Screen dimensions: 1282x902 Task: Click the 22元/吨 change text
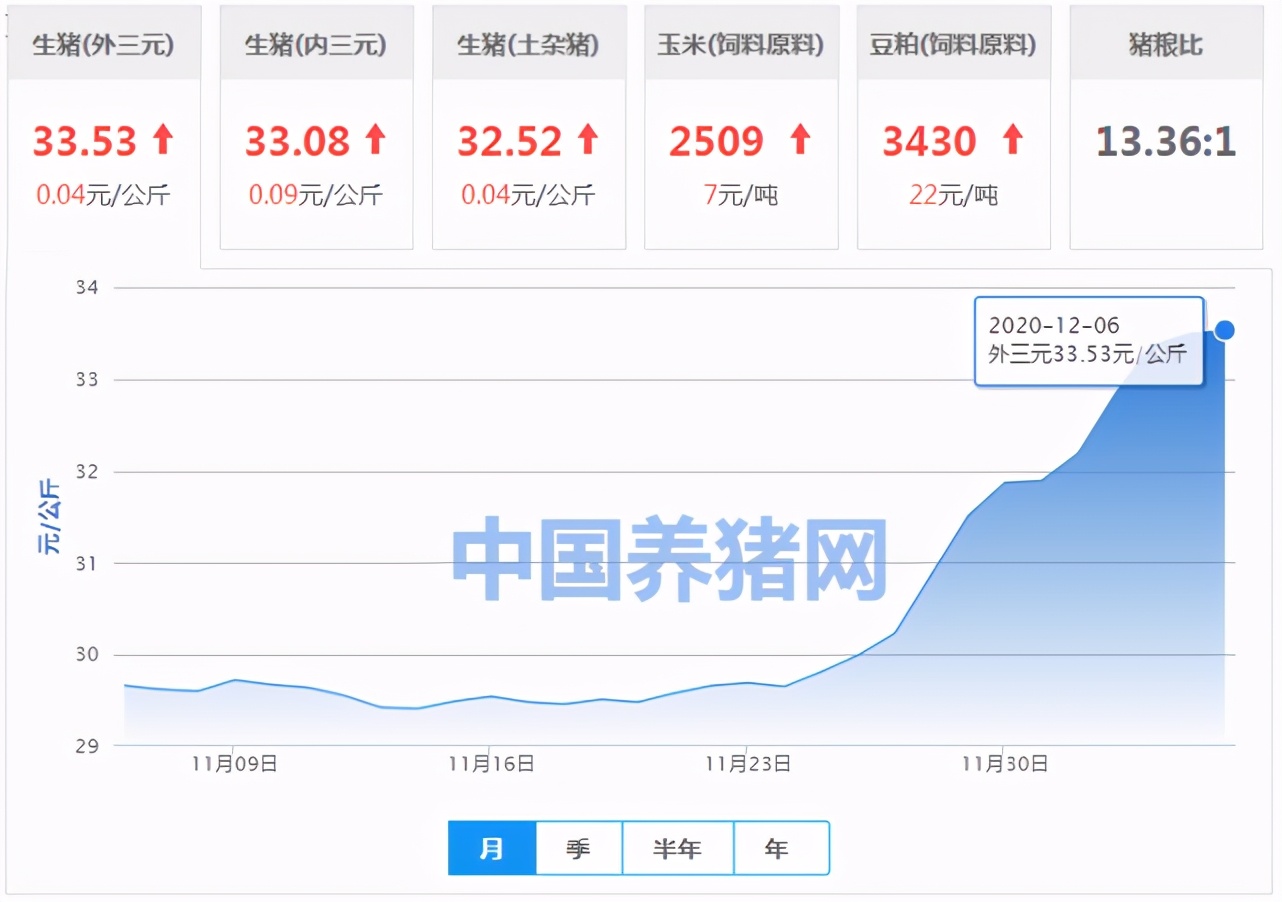953,195
